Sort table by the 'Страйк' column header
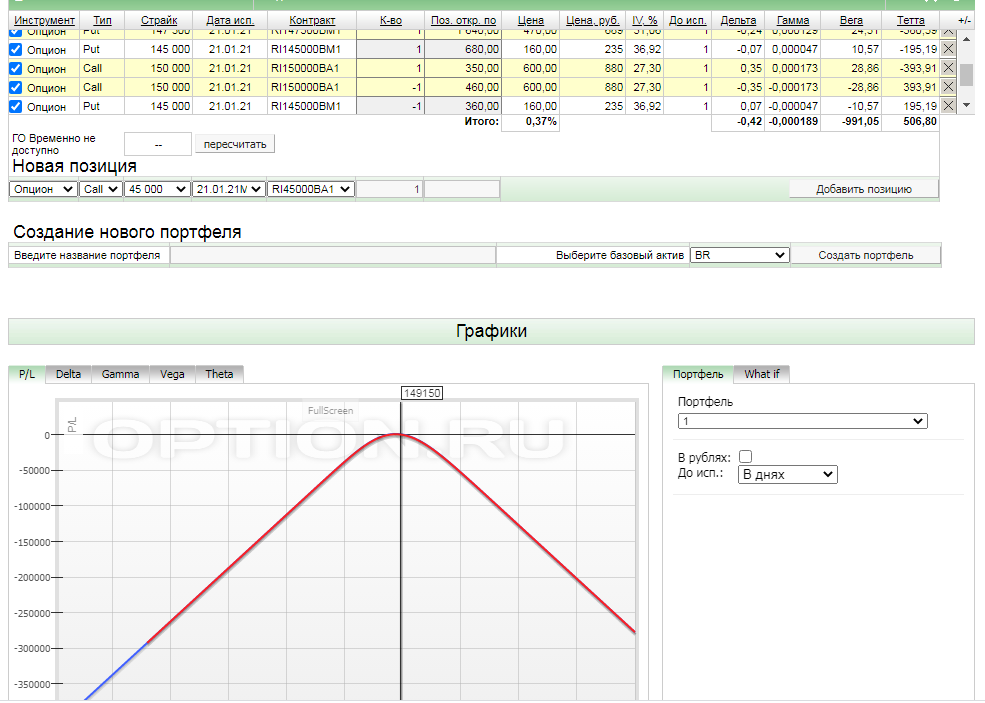 pyautogui.click(x=160, y=20)
